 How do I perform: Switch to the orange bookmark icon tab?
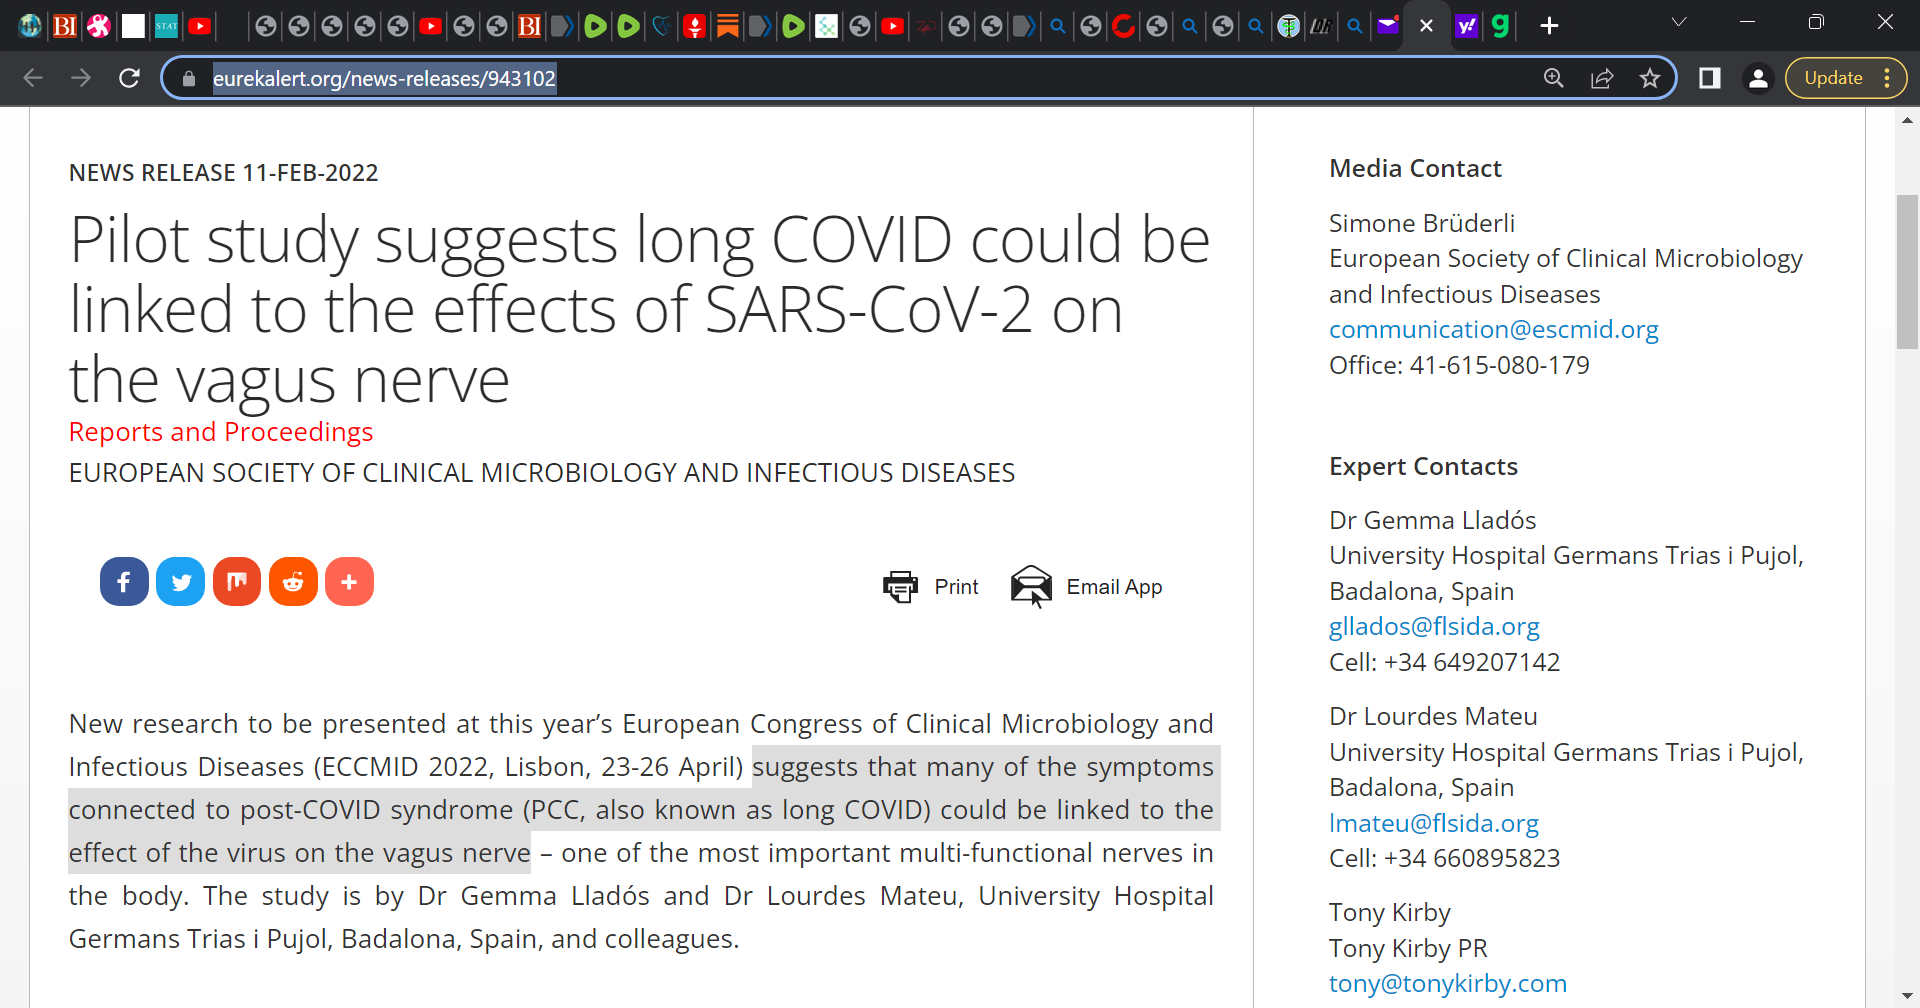727,26
